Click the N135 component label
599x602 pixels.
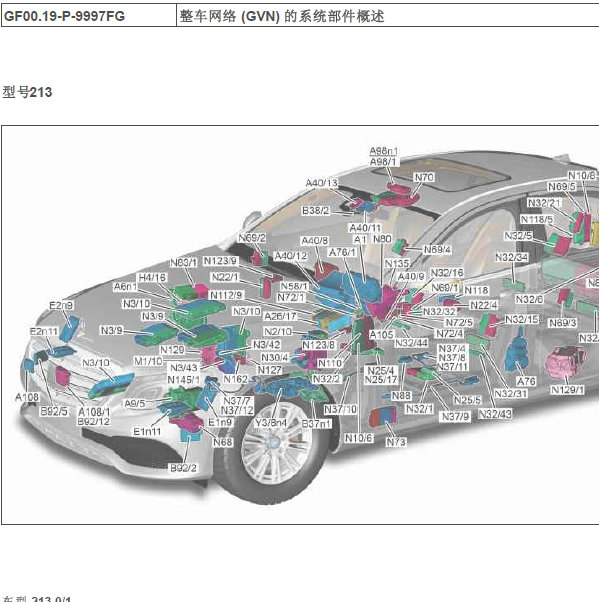[397, 264]
